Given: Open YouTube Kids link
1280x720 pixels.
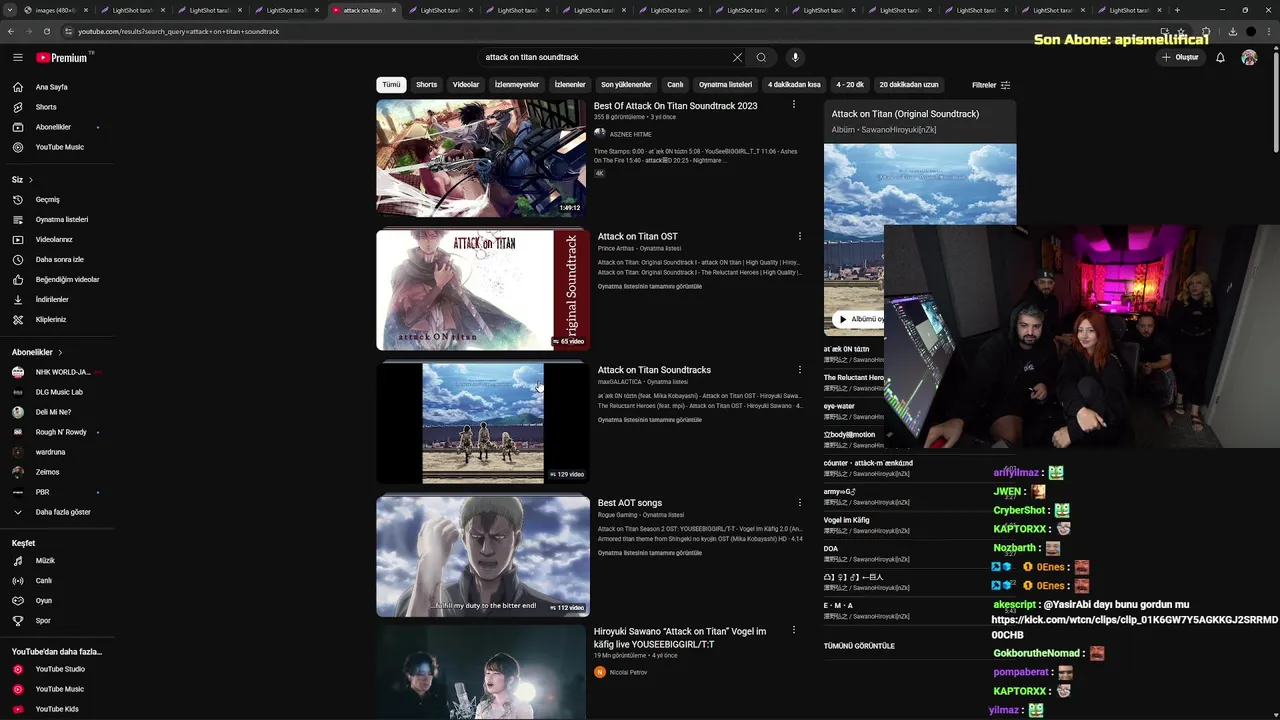Looking at the screenshot, I should click(x=57, y=709).
